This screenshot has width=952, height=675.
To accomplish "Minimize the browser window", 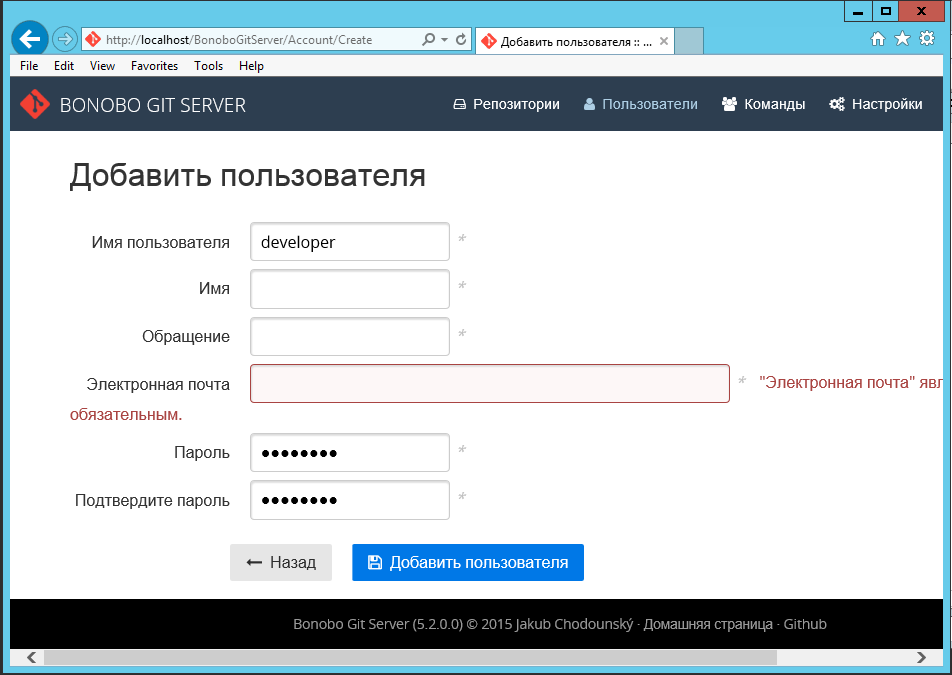I will coord(858,11).
